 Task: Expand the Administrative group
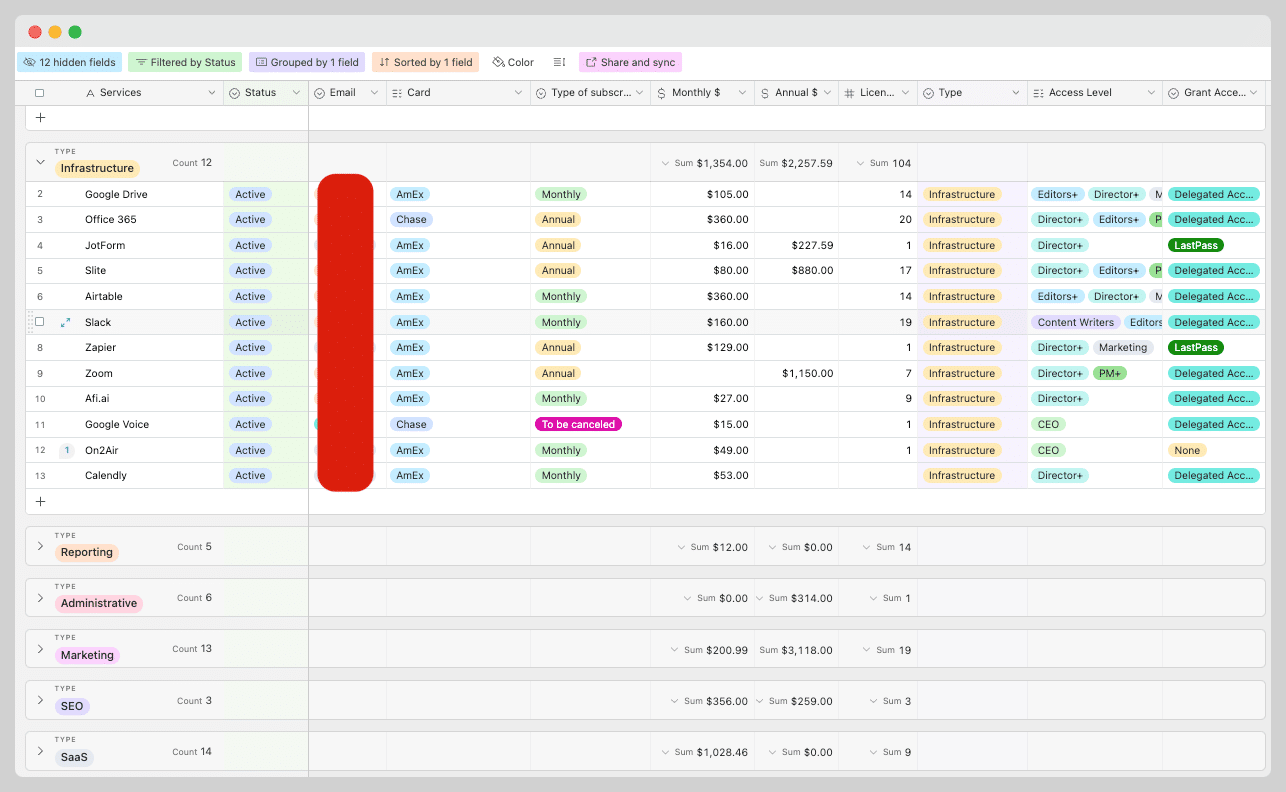click(x=41, y=598)
